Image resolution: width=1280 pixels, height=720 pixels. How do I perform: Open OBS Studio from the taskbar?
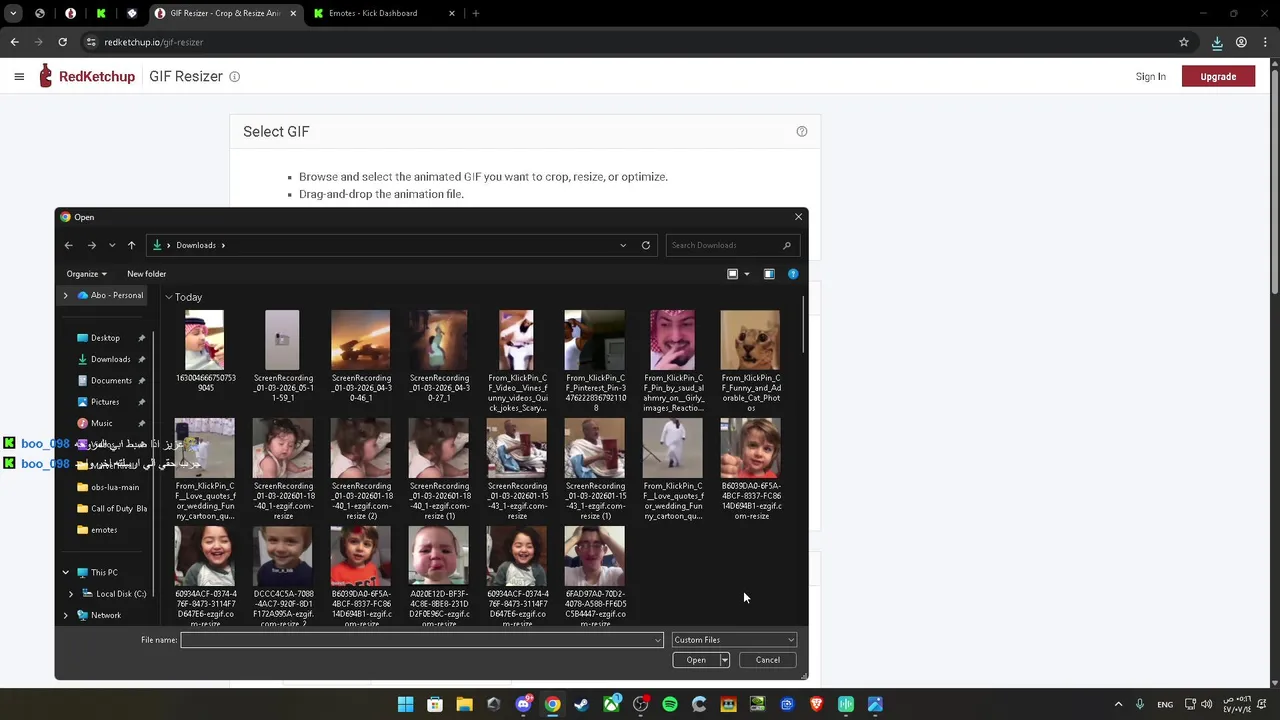[640, 704]
